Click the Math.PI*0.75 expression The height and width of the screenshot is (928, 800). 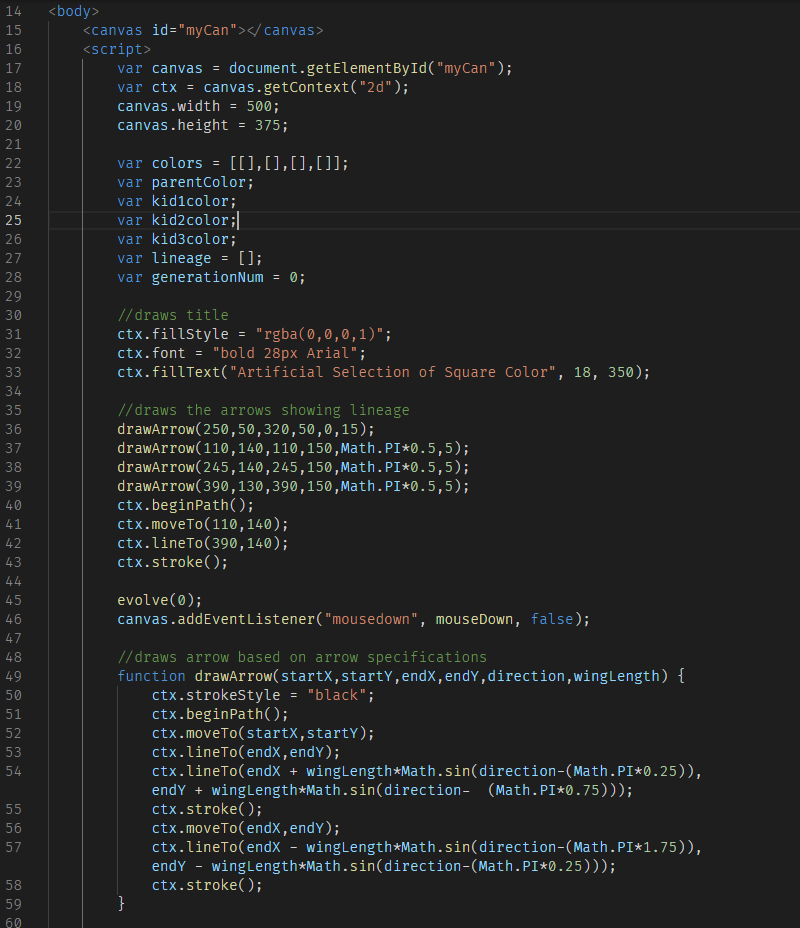pyautogui.click(x=547, y=790)
